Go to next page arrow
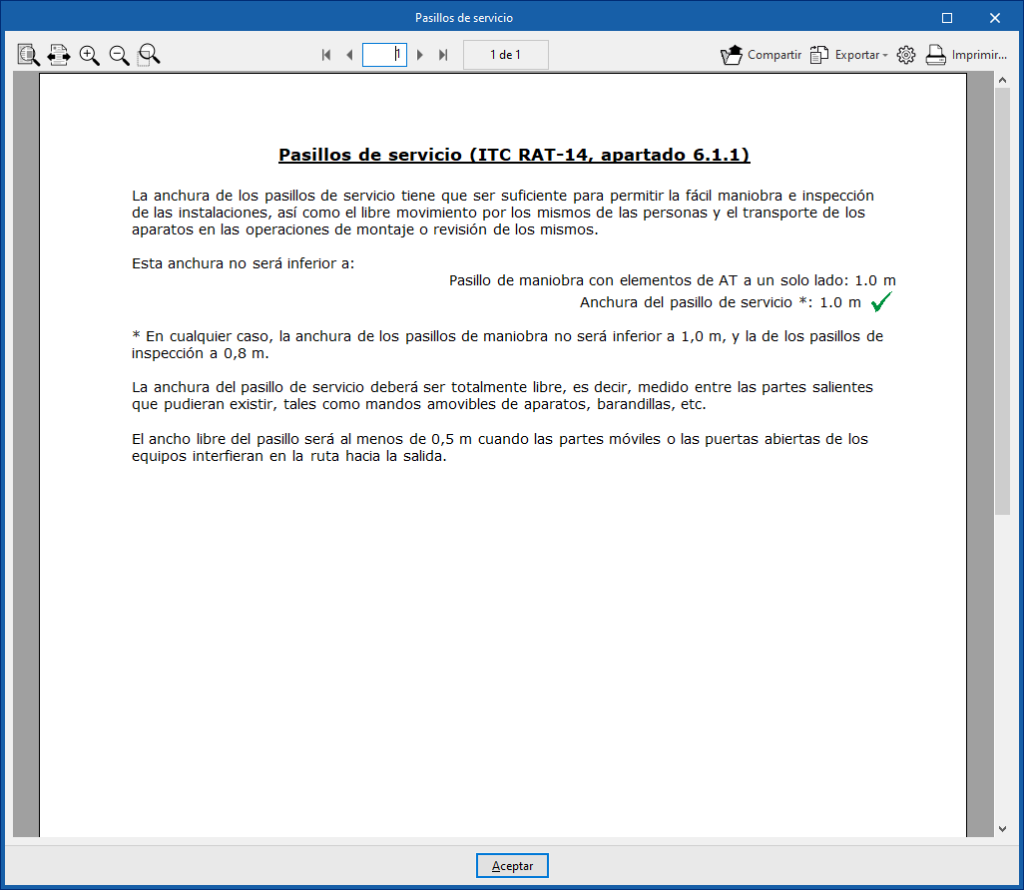The image size is (1024, 890). coord(420,55)
